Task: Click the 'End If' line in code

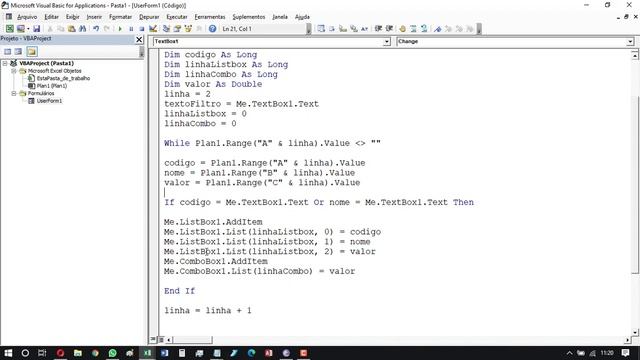Action: (180, 291)
